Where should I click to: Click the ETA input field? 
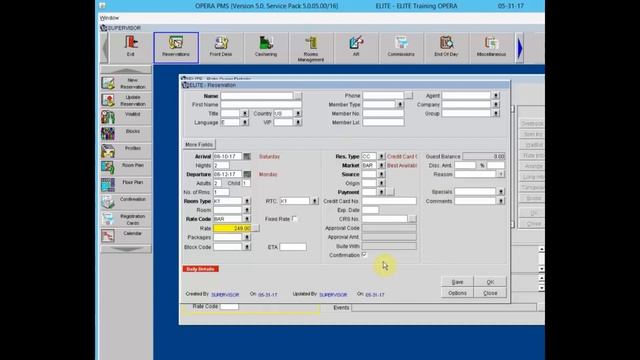(x=293, y=247)
